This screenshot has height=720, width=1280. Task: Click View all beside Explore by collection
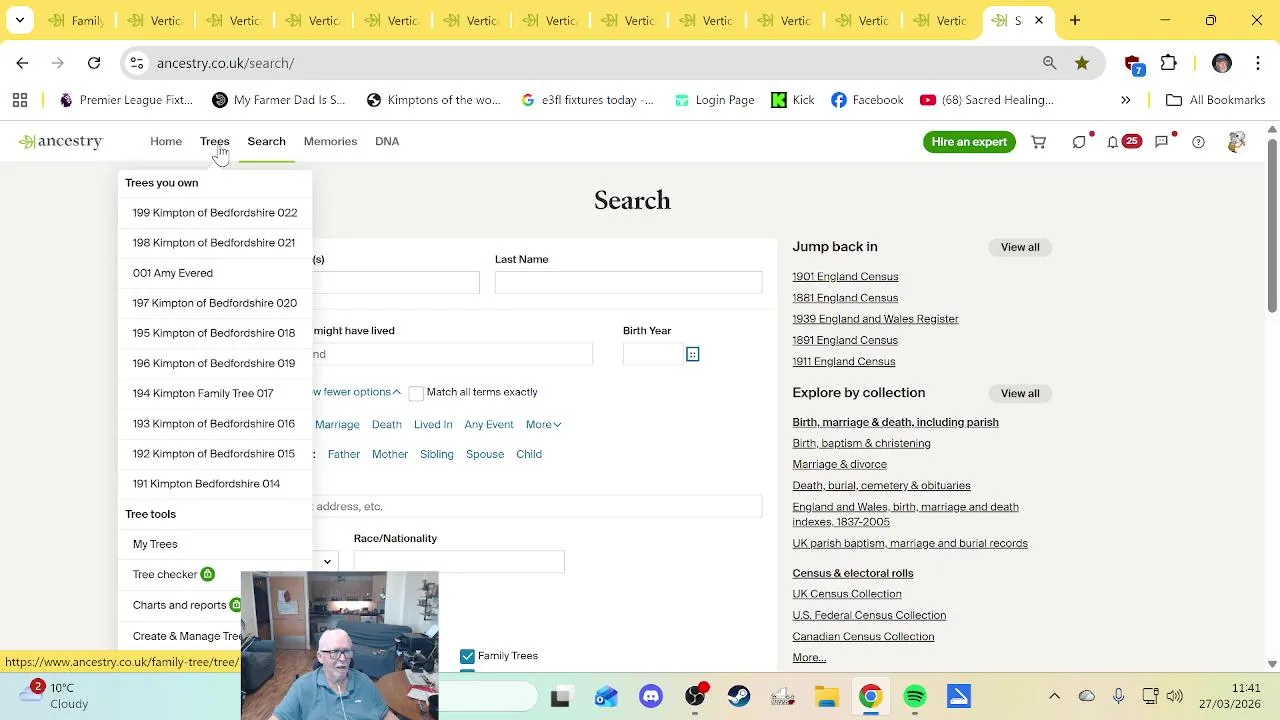(x=1020, y=393)
